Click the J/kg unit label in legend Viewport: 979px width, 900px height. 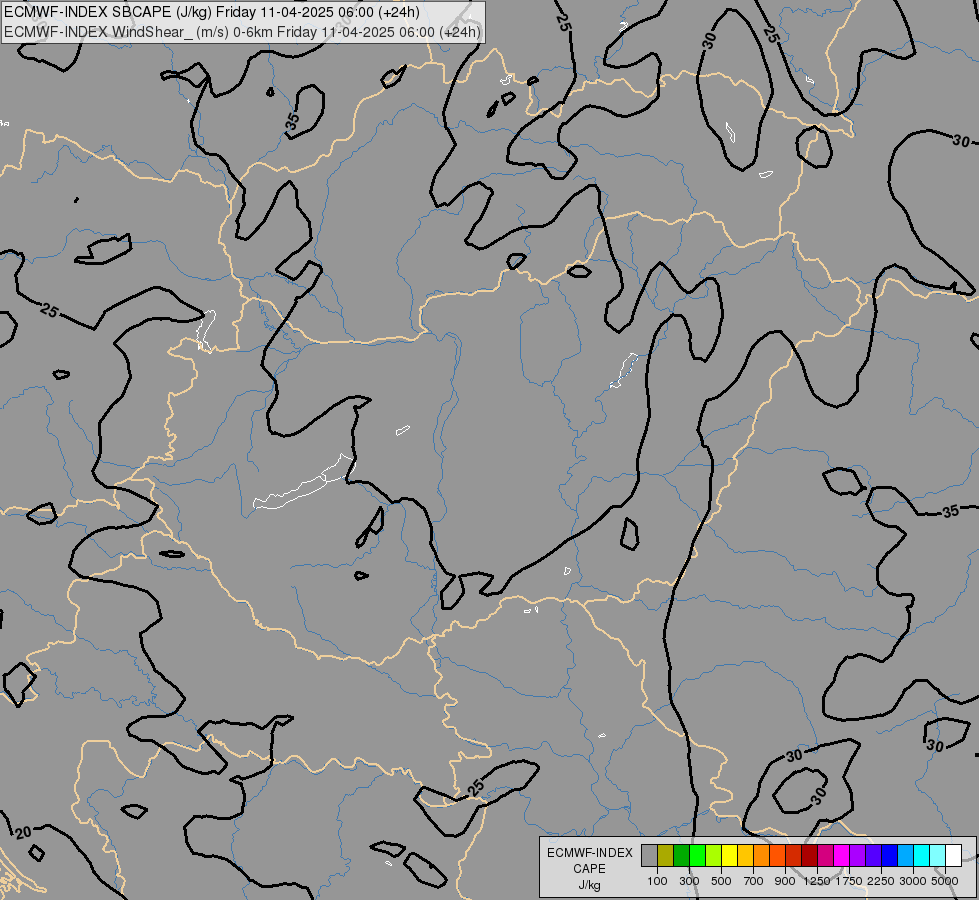click(589, 886)
